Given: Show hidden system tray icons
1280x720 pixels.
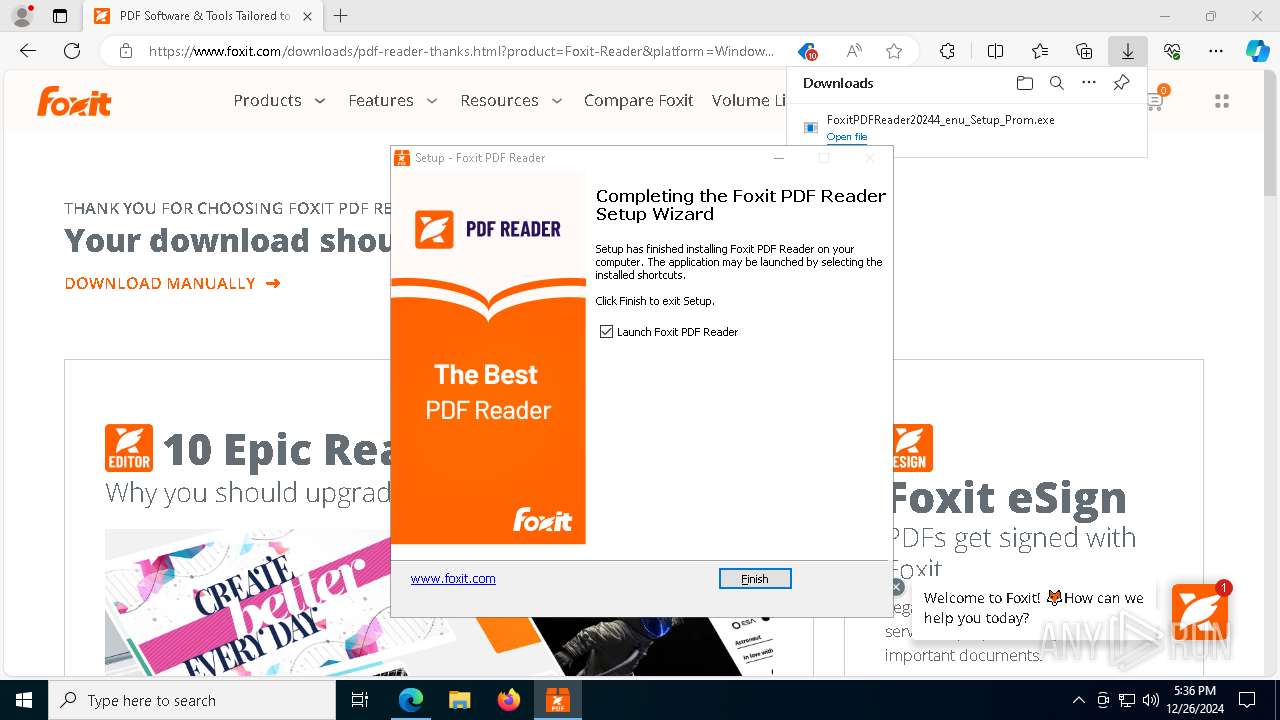Looking at the screenshot, I should [1078, 700].
